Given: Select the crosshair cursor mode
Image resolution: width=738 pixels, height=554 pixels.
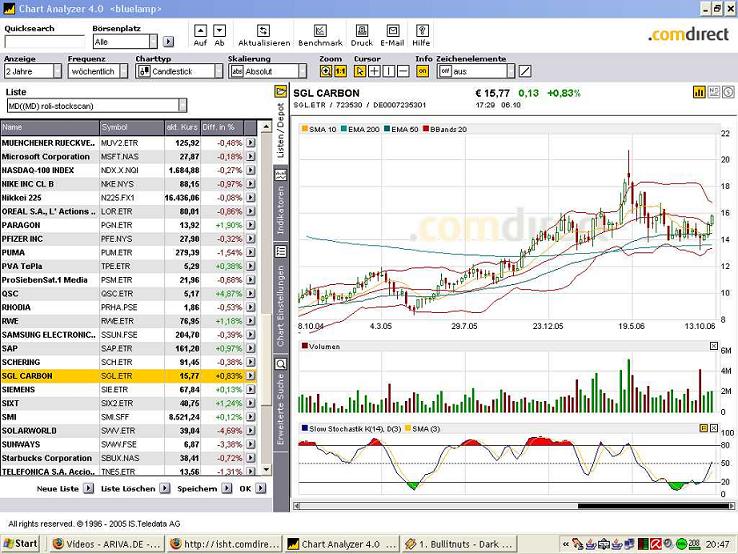Looking at the screenshot, I should click(x=374, y=71).
